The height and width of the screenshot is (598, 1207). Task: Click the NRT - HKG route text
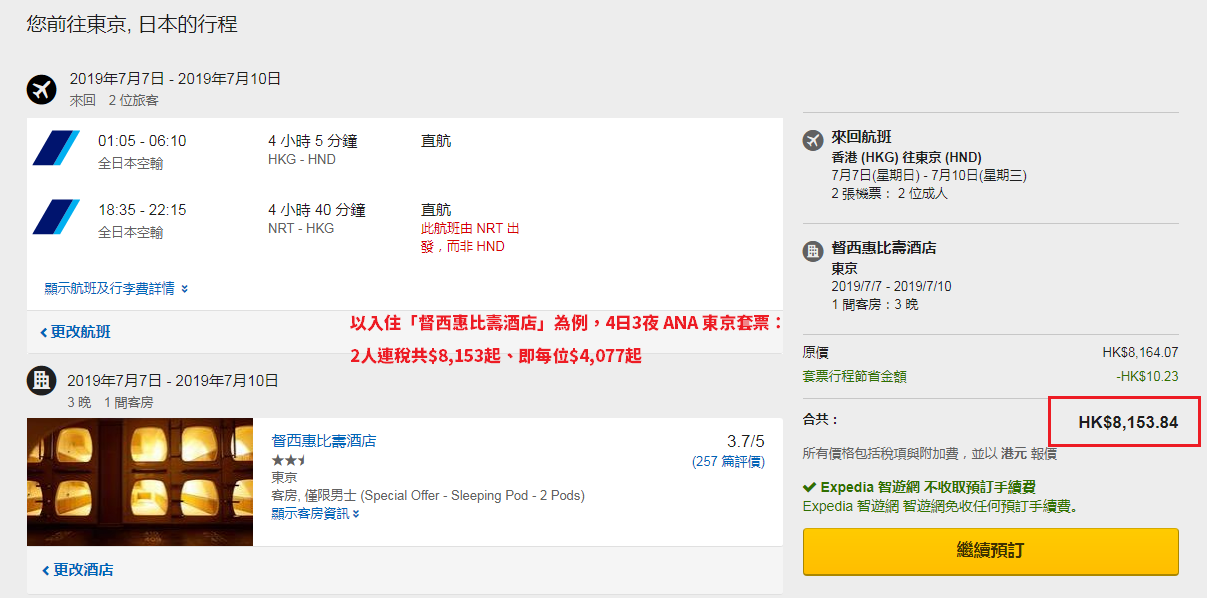(x=301, y=229)
